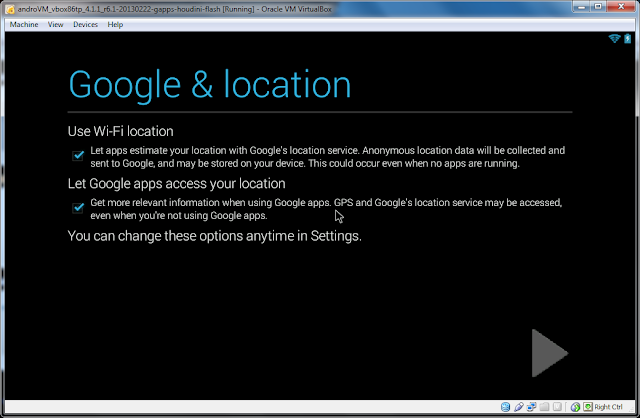Viewport: 640px width, 418px height.
Task: Click the Use Wi-Fi location label
Action: (120, 131)
